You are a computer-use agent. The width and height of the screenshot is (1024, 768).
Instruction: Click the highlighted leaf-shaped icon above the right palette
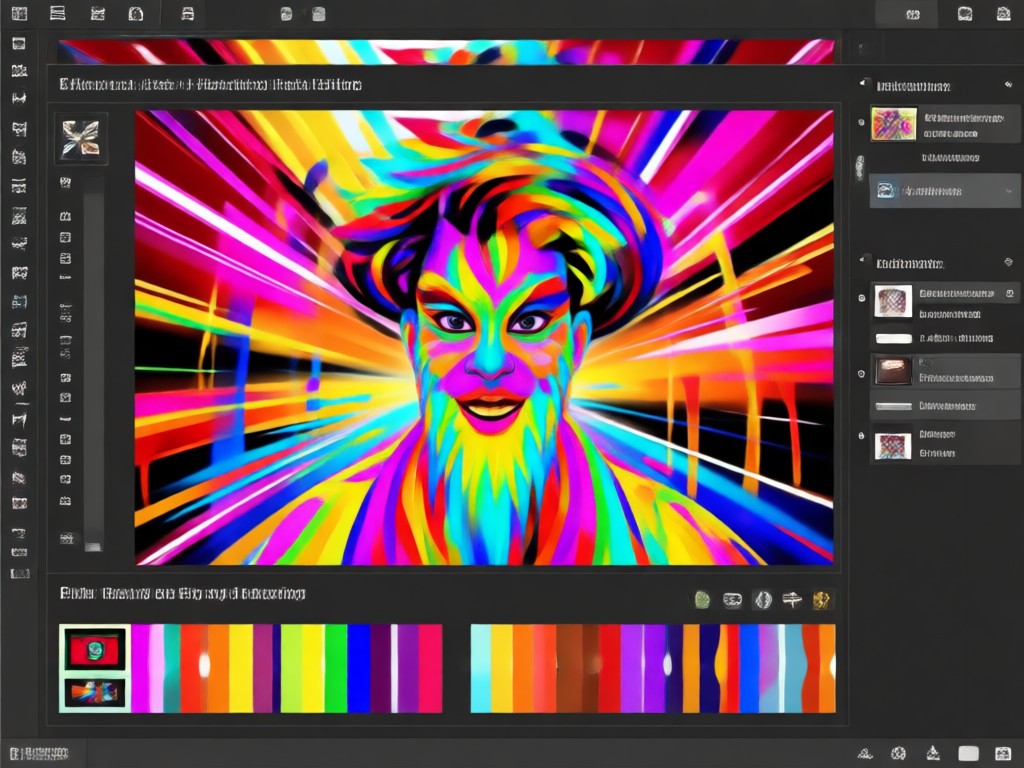point(763,600)
